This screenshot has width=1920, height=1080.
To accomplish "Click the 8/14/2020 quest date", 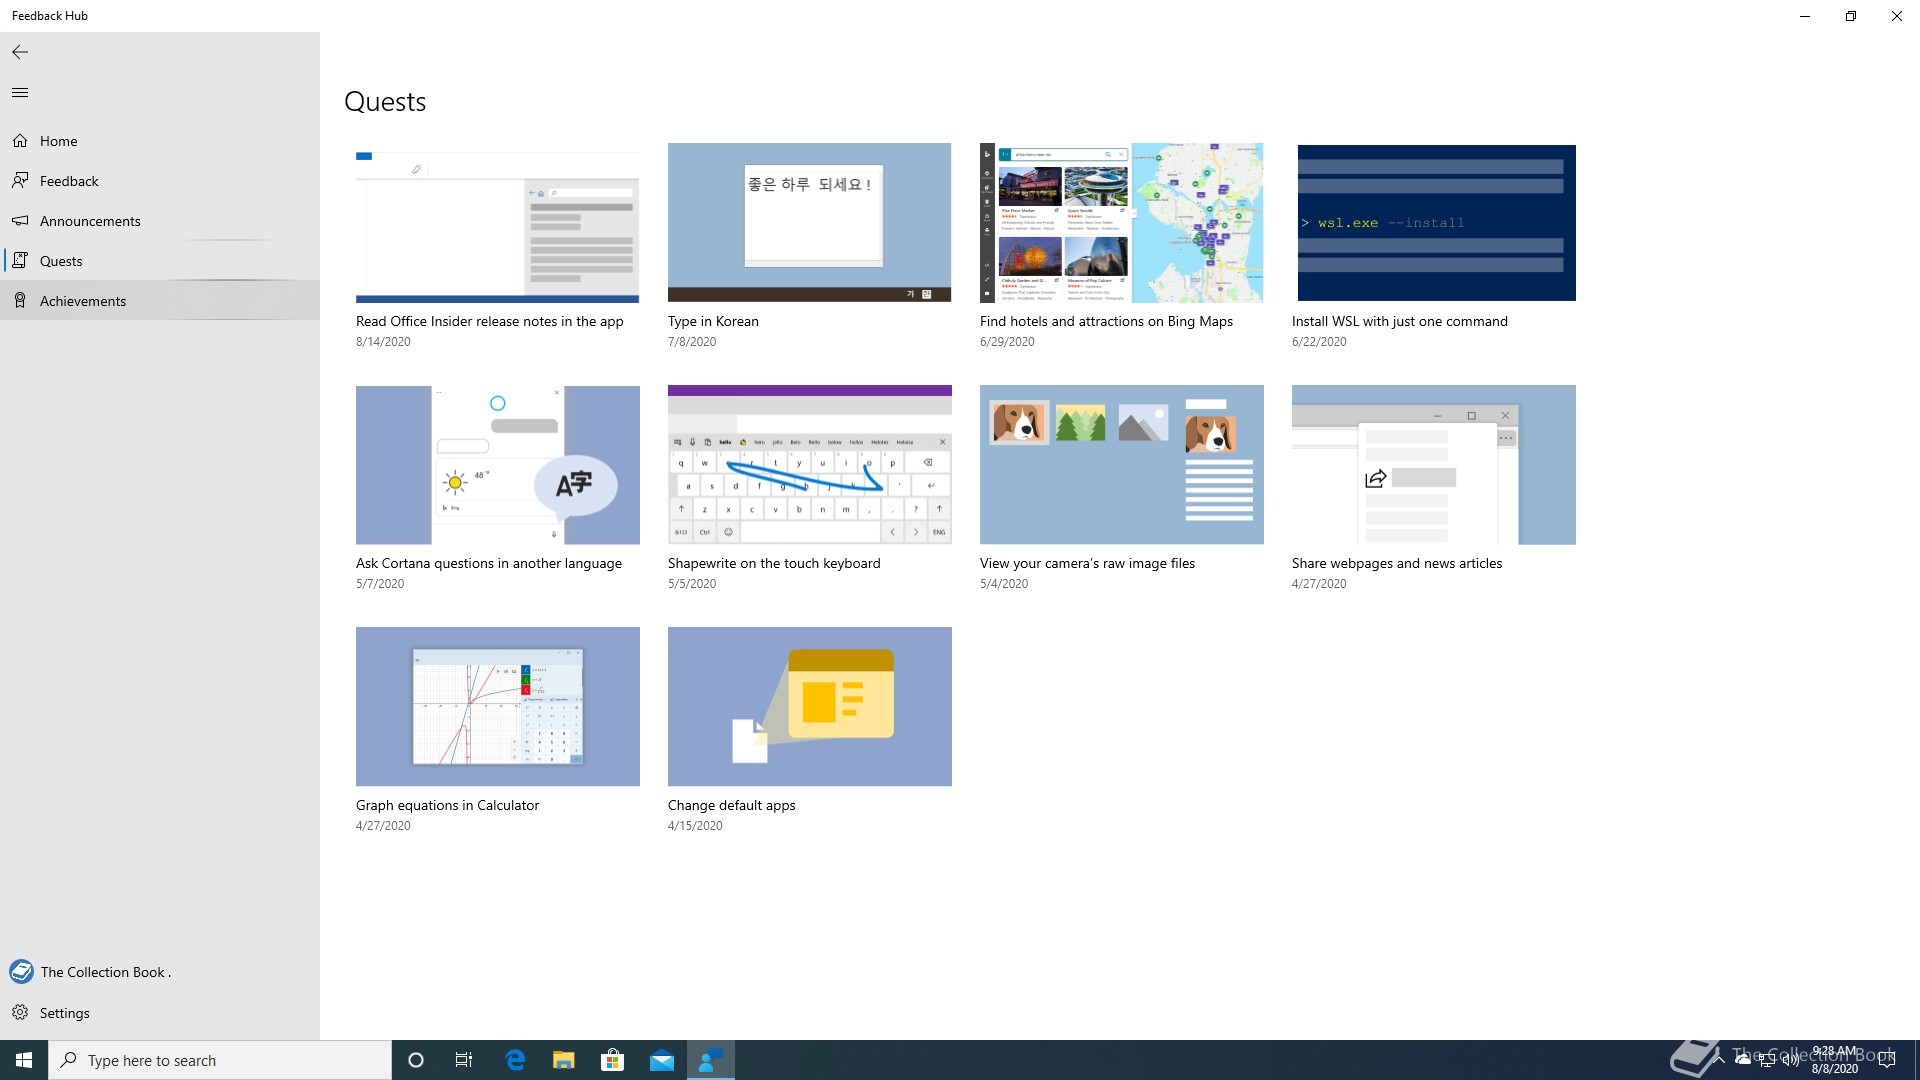I will pos(383,342).
